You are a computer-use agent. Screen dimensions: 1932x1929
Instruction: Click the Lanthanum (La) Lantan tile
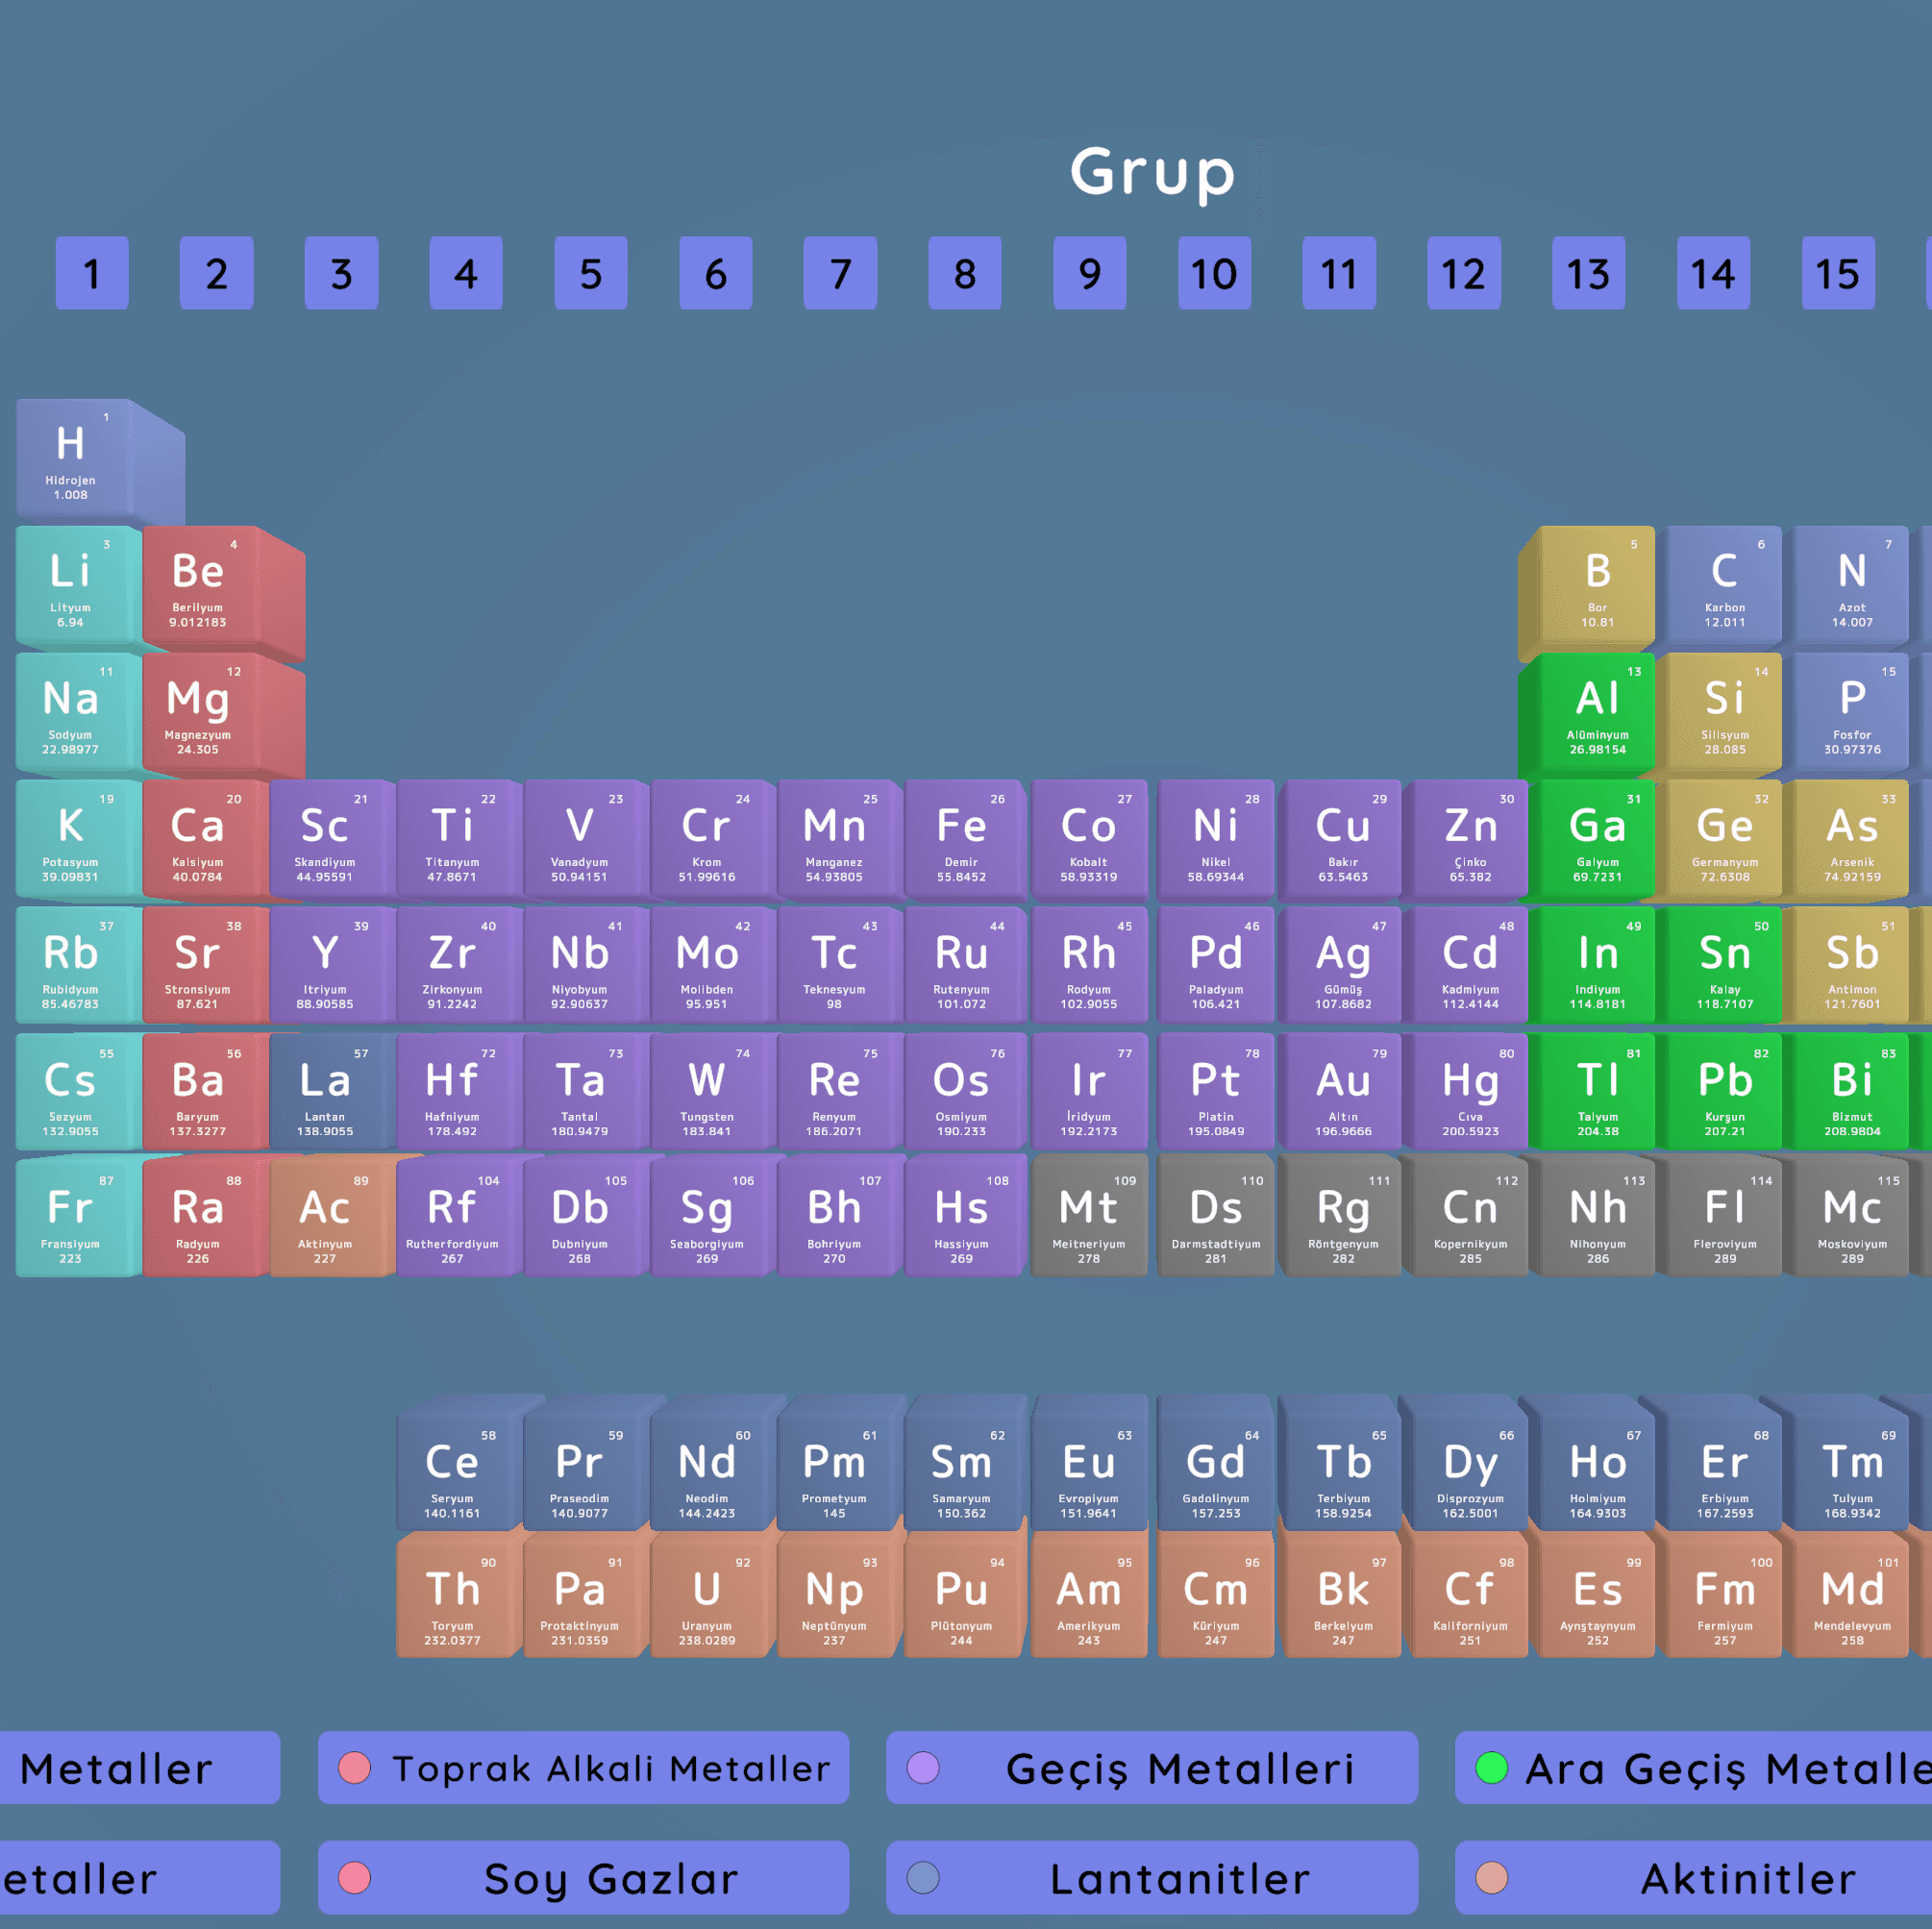click(325, 1094)
